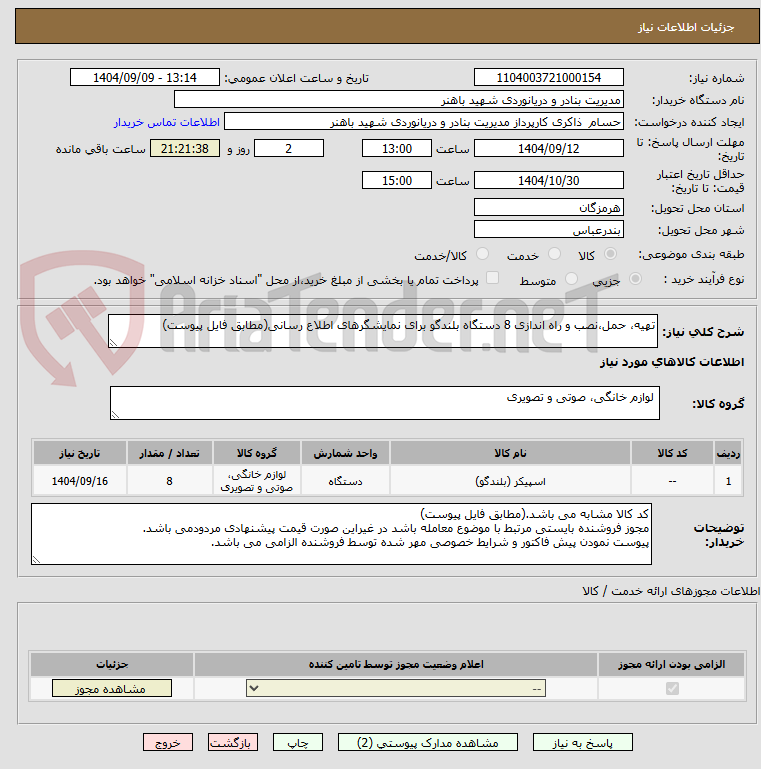Open مشاهده مجوز details button
This screenshot has width=761, height=769.
[x=112, y=689]
